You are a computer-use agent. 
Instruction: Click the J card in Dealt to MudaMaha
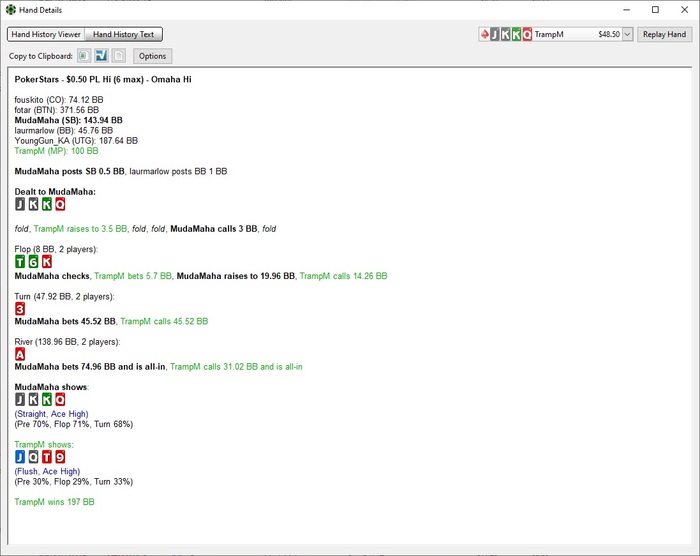20,204
